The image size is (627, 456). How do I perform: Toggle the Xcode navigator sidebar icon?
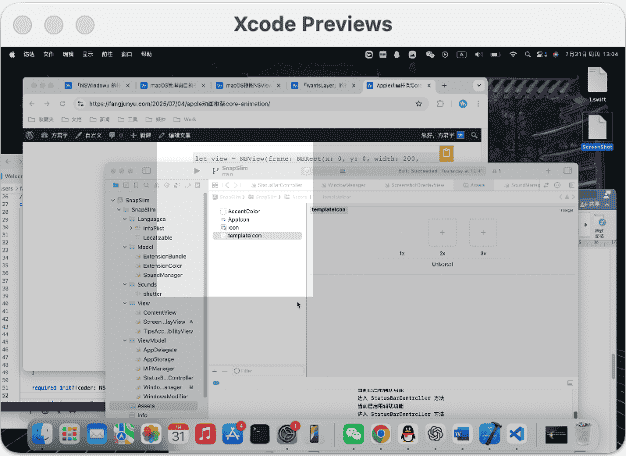pos(147,171)
